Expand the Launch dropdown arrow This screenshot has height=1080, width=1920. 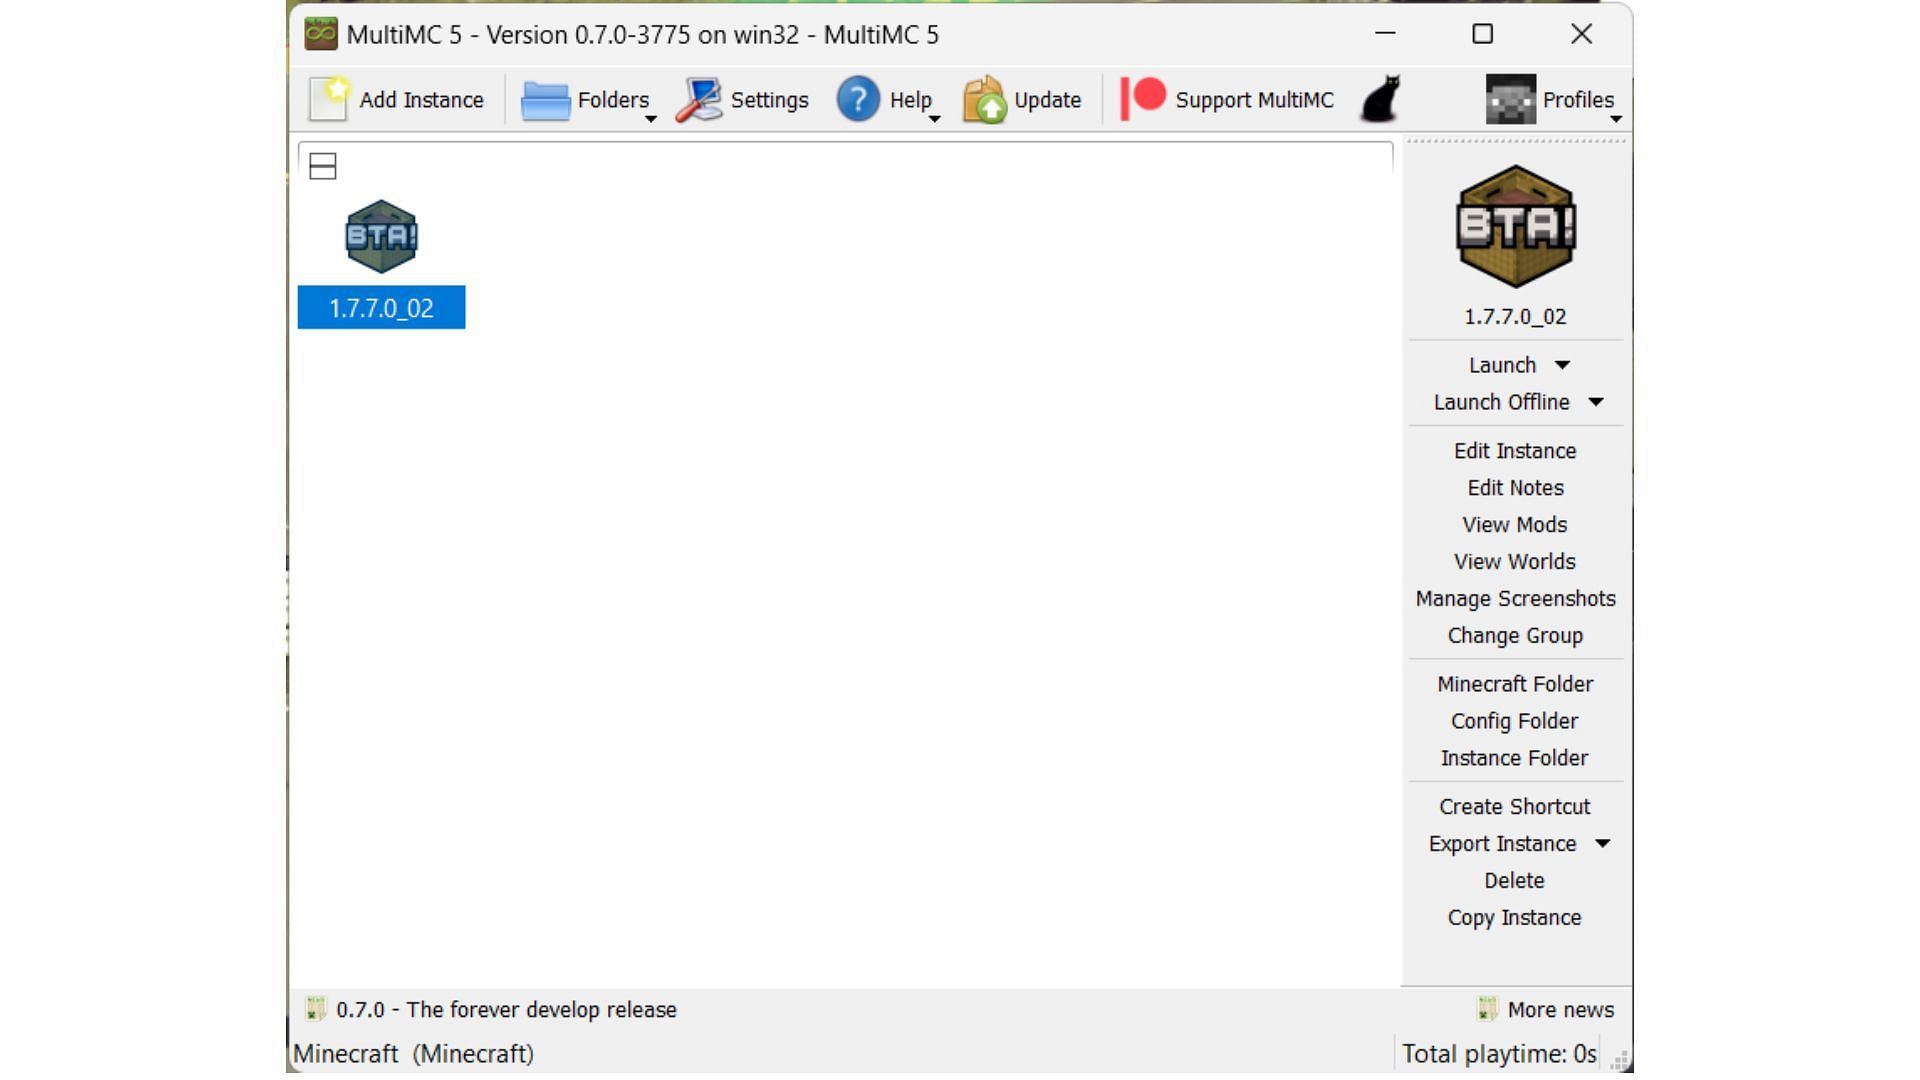click(1560, 364)
